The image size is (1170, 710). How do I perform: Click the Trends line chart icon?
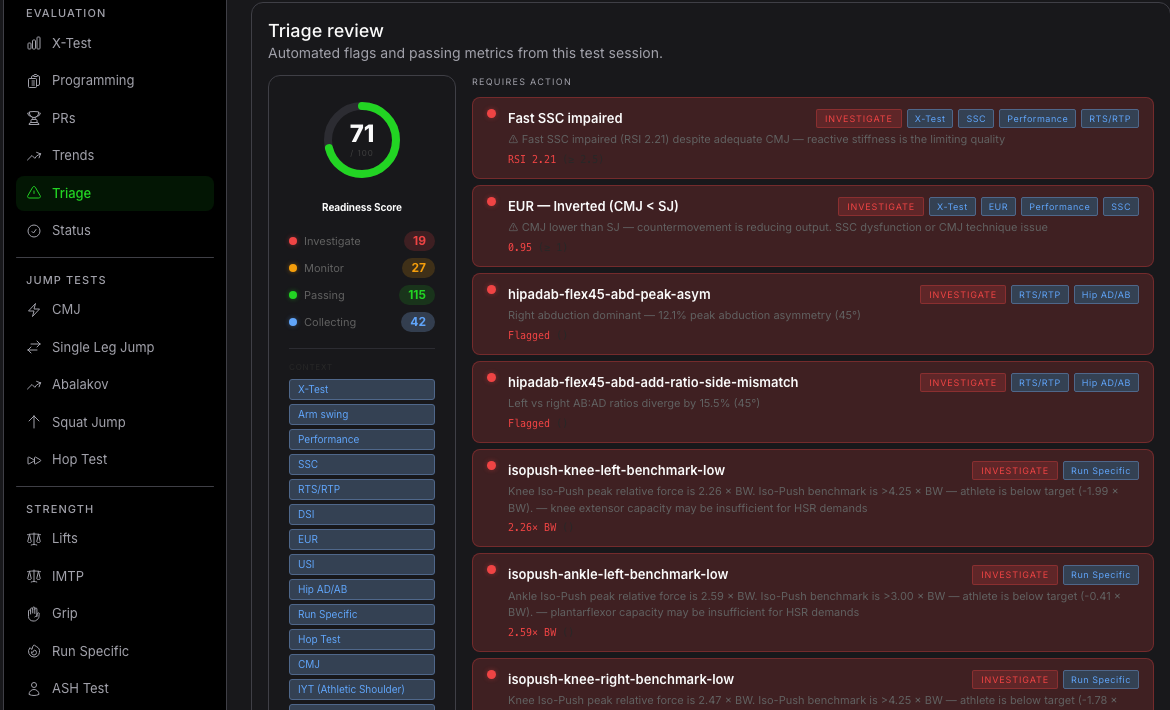pos(34,156)
